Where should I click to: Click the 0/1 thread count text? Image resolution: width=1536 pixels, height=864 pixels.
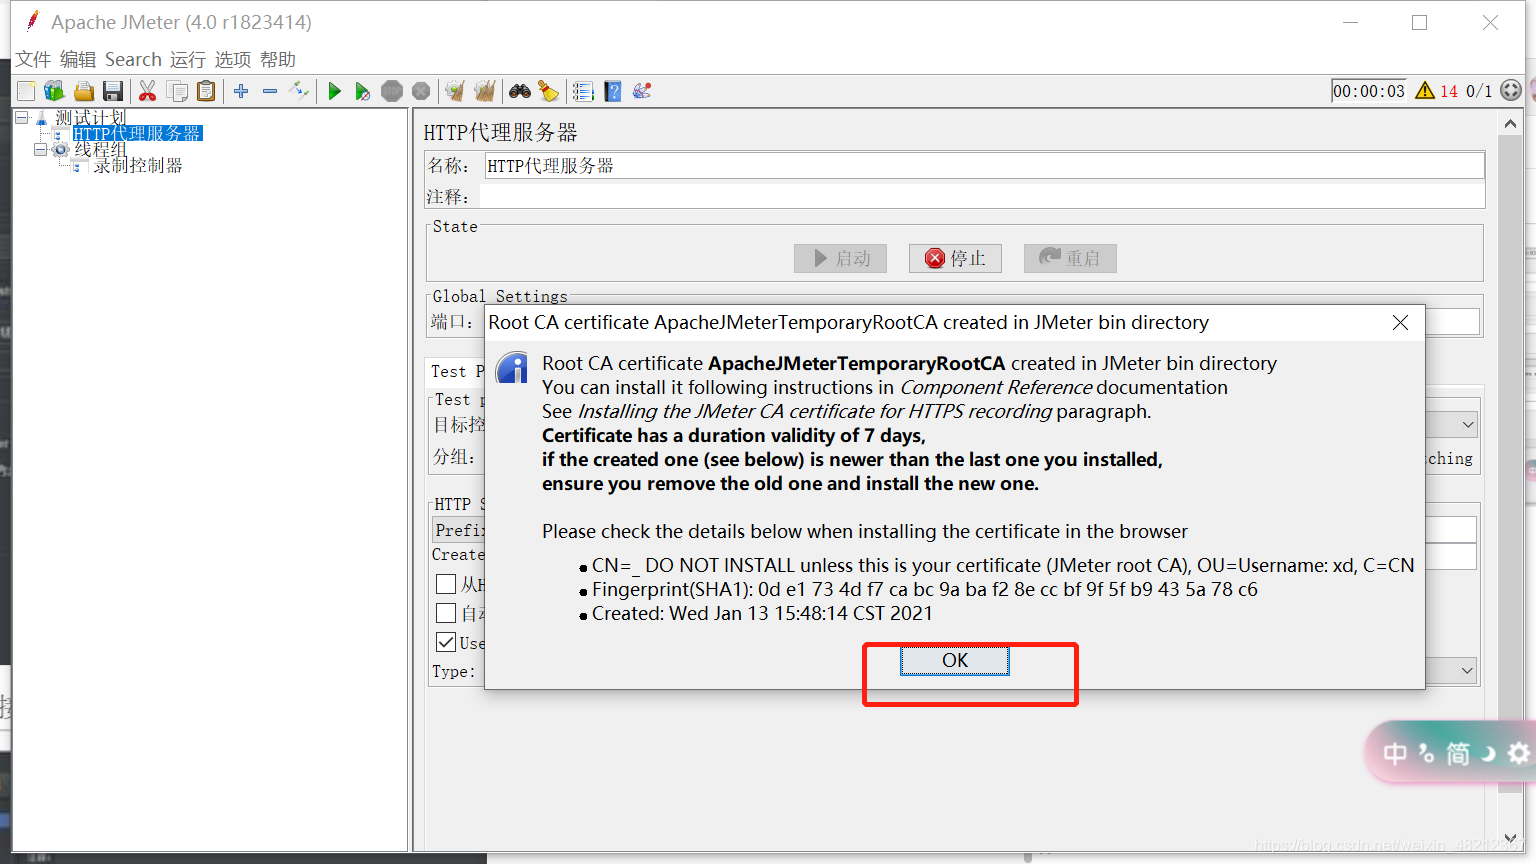[1479, 91]
